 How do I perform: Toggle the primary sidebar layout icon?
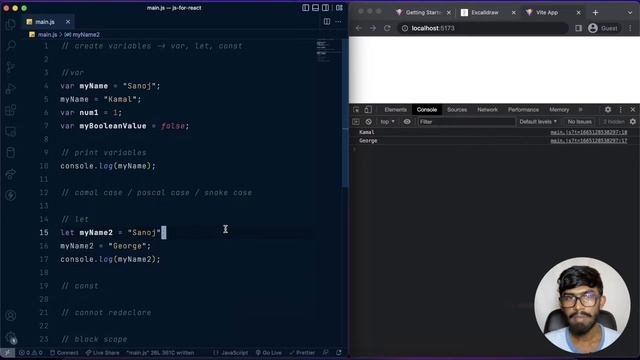pos(306,8)
